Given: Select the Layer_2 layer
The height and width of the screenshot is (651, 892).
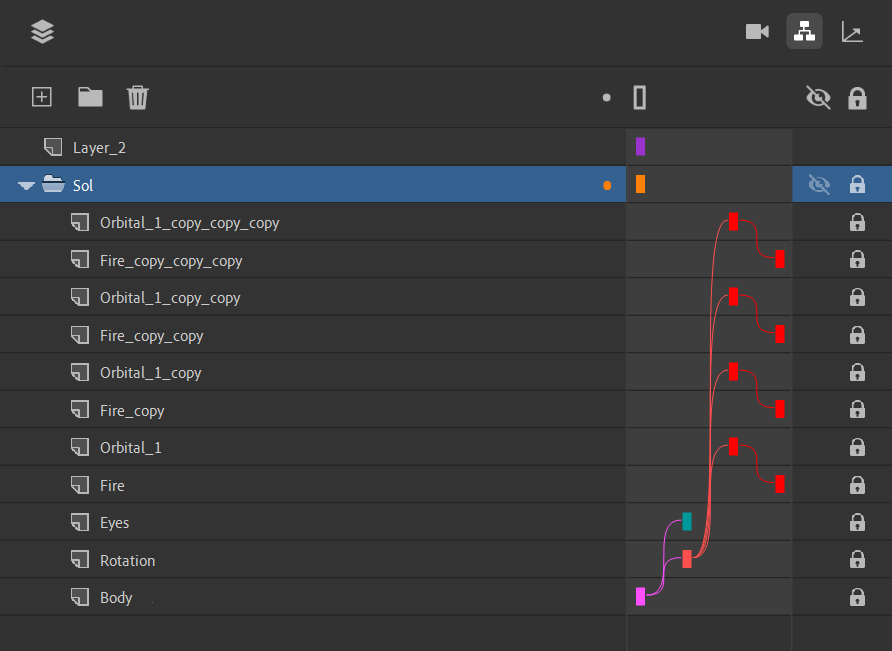Looking at the screenshot, I should 313,147.
